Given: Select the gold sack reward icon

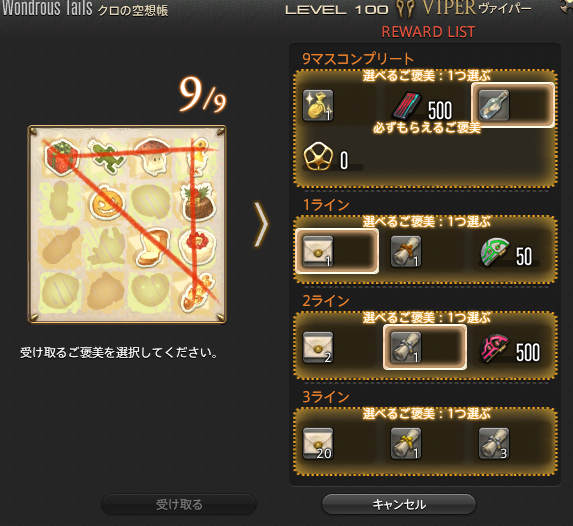Looking at the screenshot, I should [x=318, y=106].
